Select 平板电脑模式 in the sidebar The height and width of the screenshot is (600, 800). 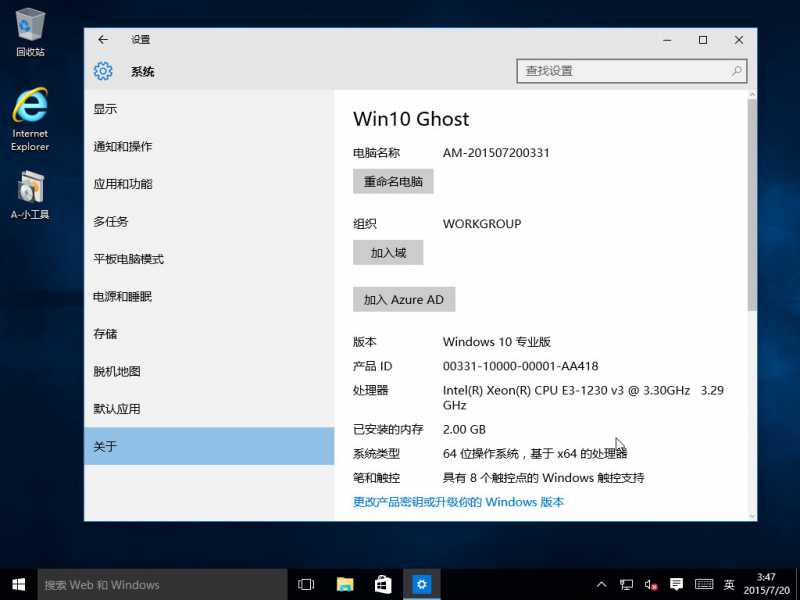point(209,259)
